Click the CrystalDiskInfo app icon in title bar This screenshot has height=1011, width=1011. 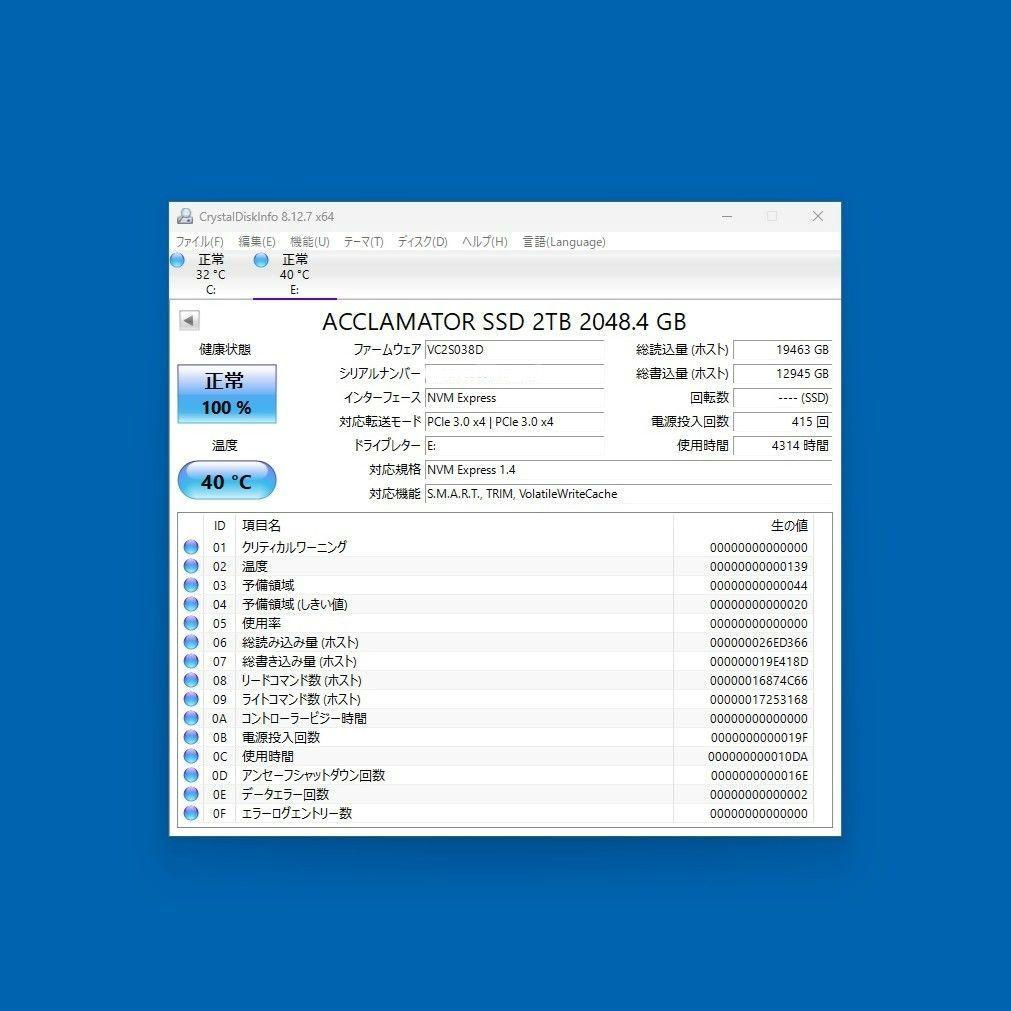tap(185, 216)
